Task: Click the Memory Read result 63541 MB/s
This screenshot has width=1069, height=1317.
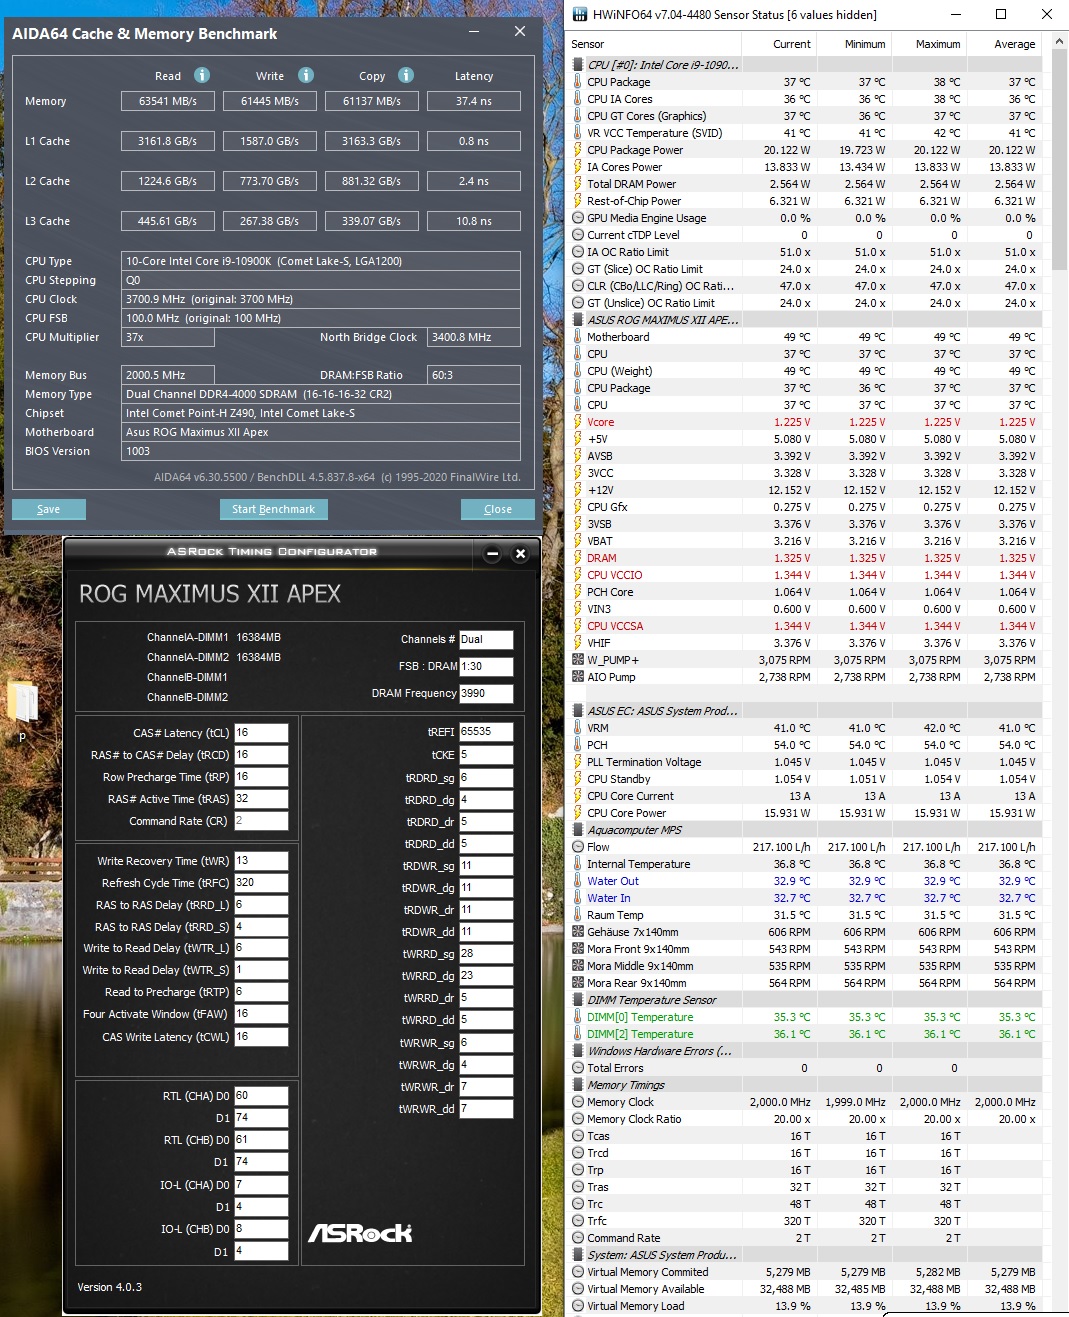Action: (x=168, y=101)
